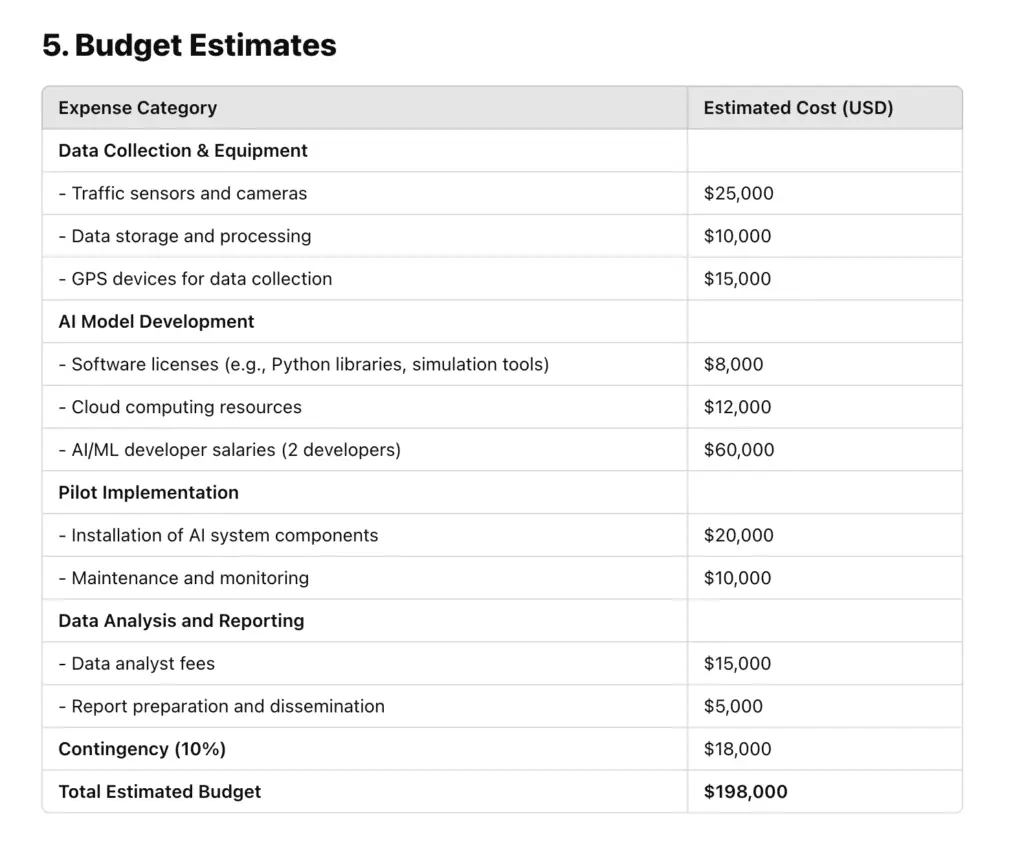Select 'Maintenance and monitoring' row text
The height and width of the screenshot is (851, 1024).
[x=184, y=578]
